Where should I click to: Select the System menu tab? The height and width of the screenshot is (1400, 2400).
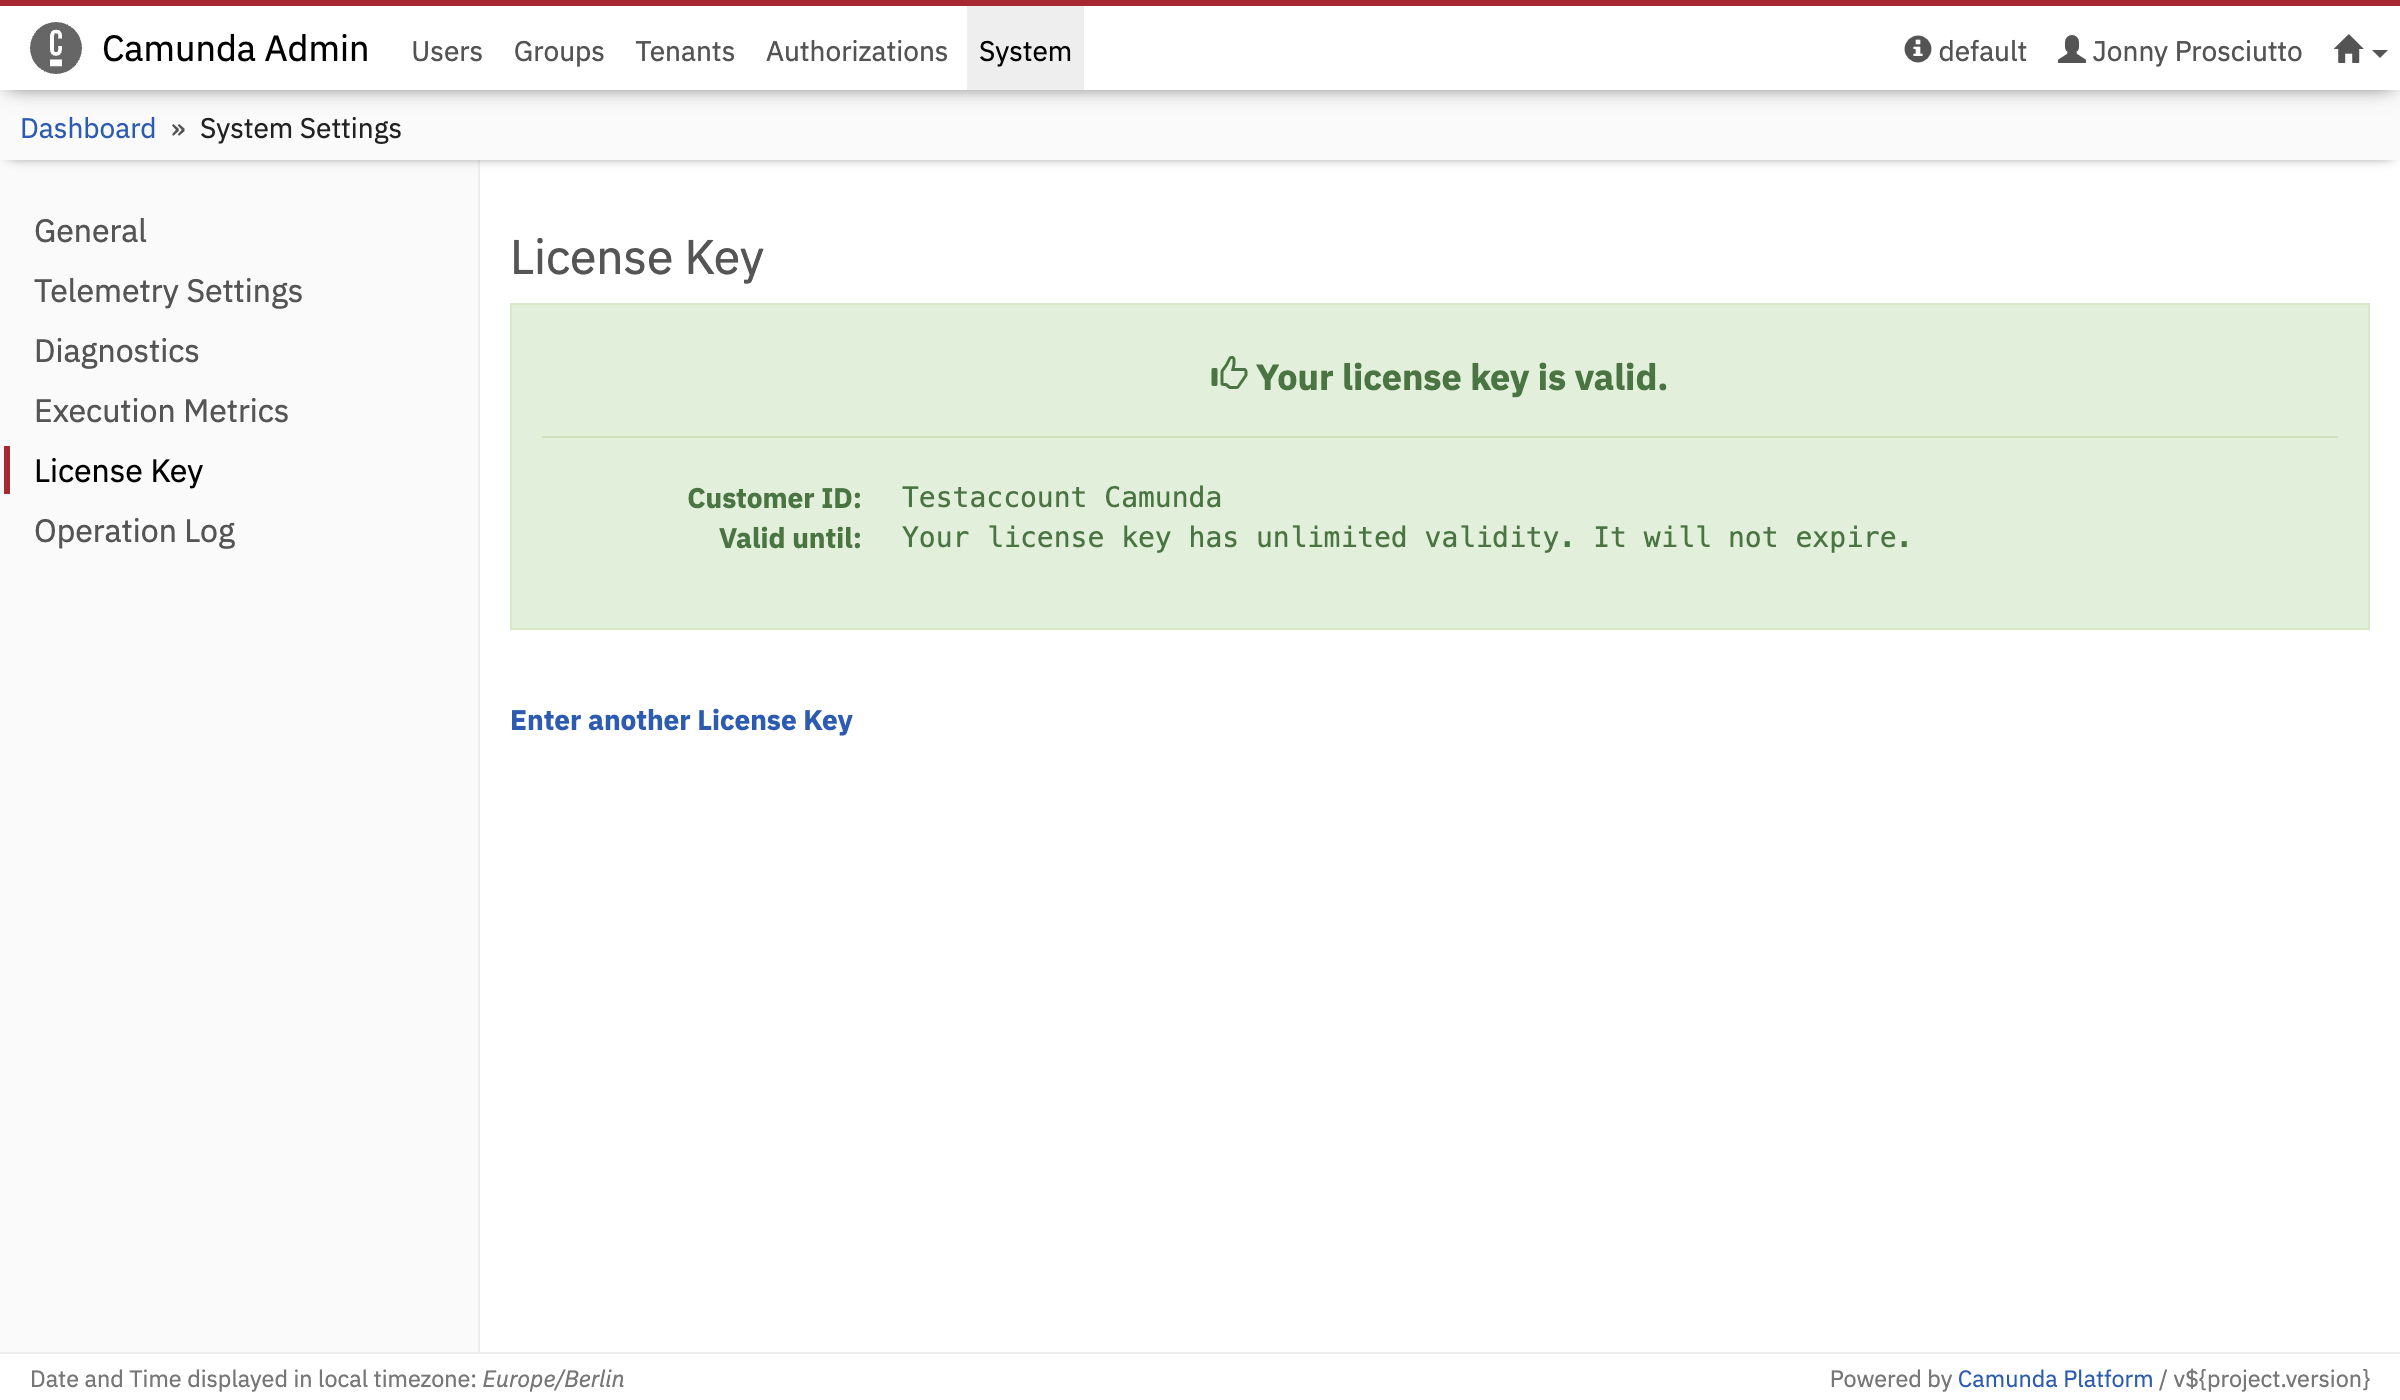coord(1025,50)
